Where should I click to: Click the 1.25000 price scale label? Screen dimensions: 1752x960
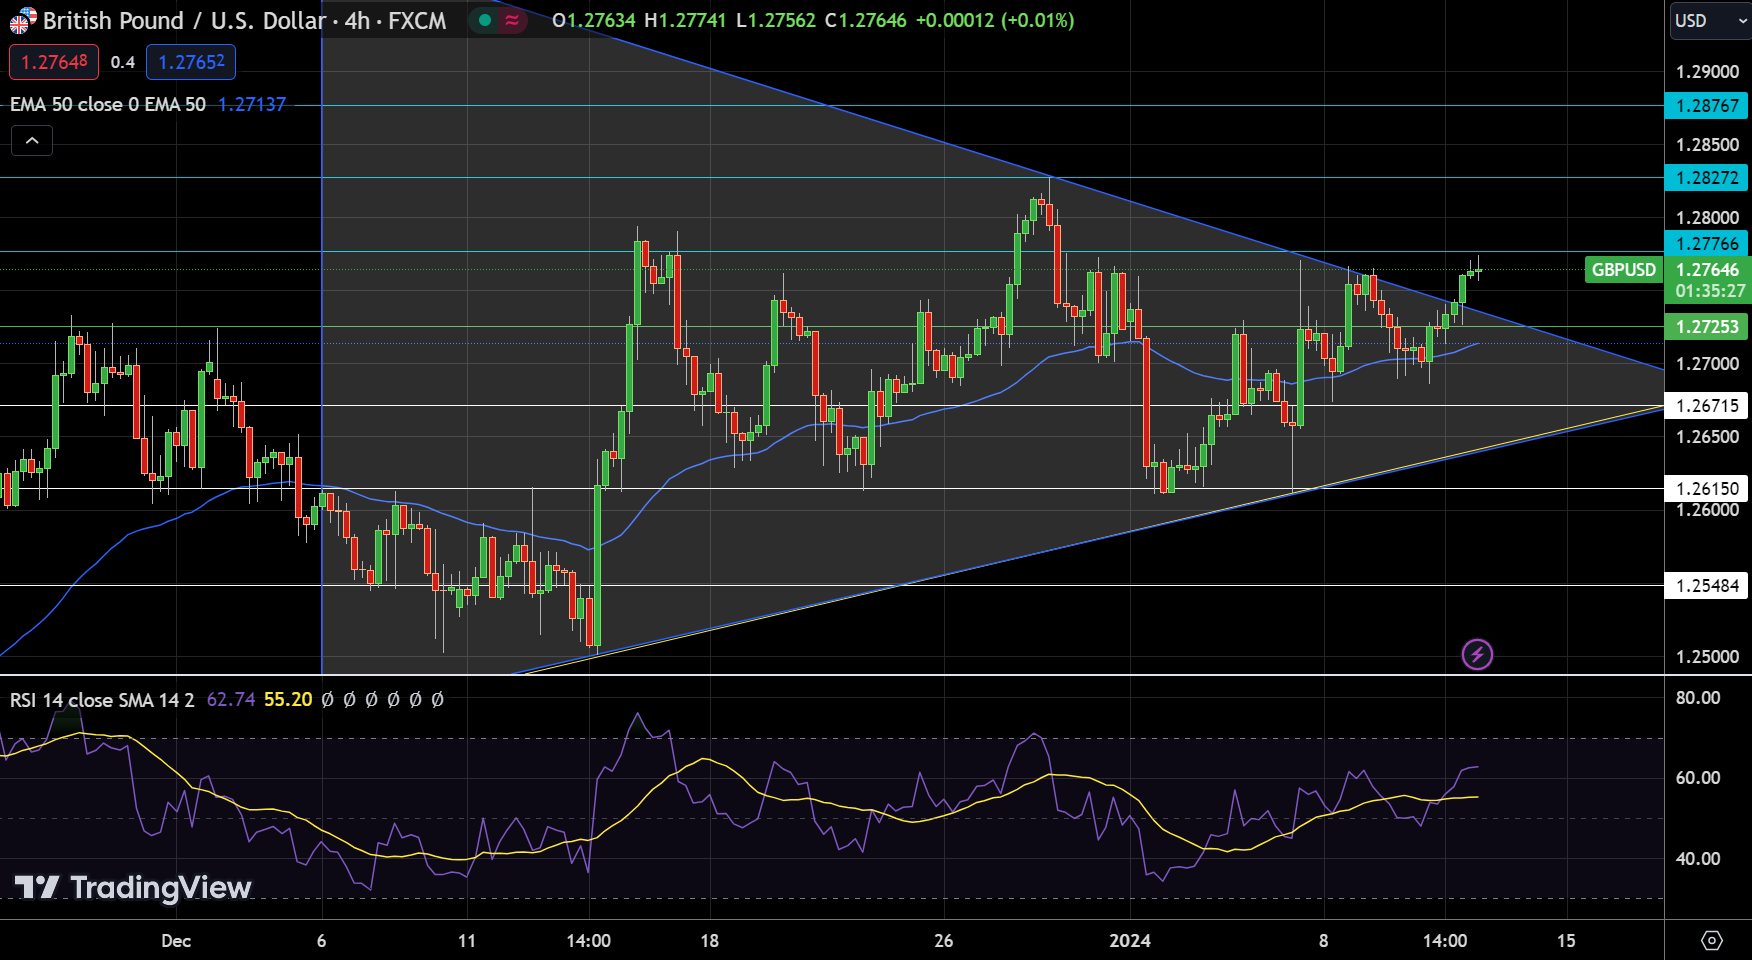tap(1707, 656)
